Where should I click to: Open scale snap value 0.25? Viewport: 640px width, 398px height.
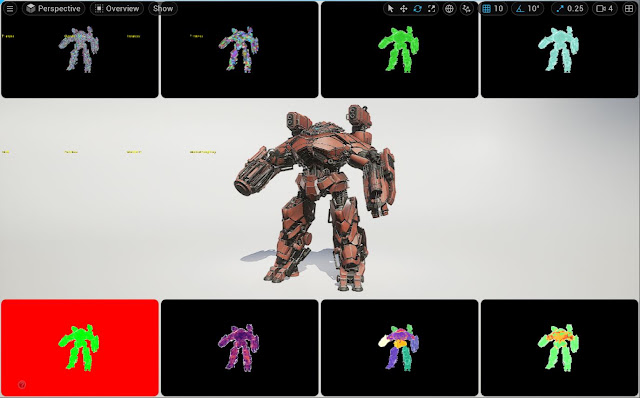tap(575, 9)
